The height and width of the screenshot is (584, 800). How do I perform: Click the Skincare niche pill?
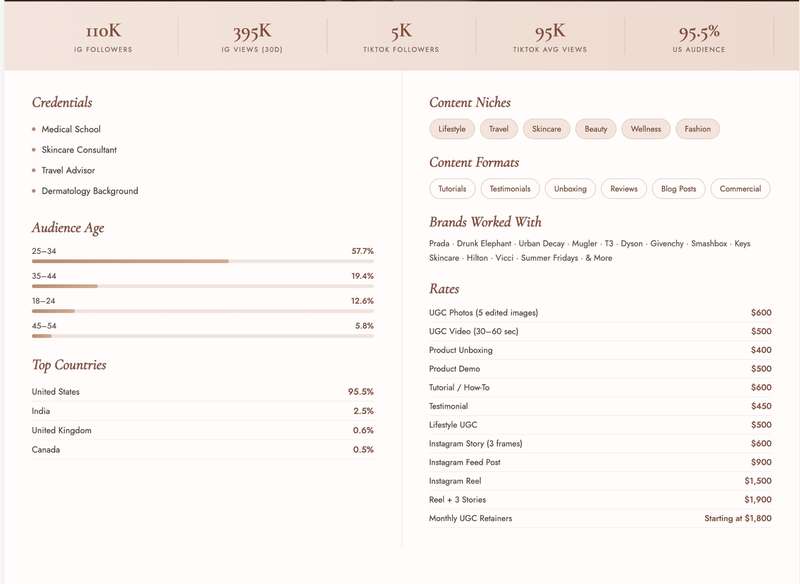[546, 129]
